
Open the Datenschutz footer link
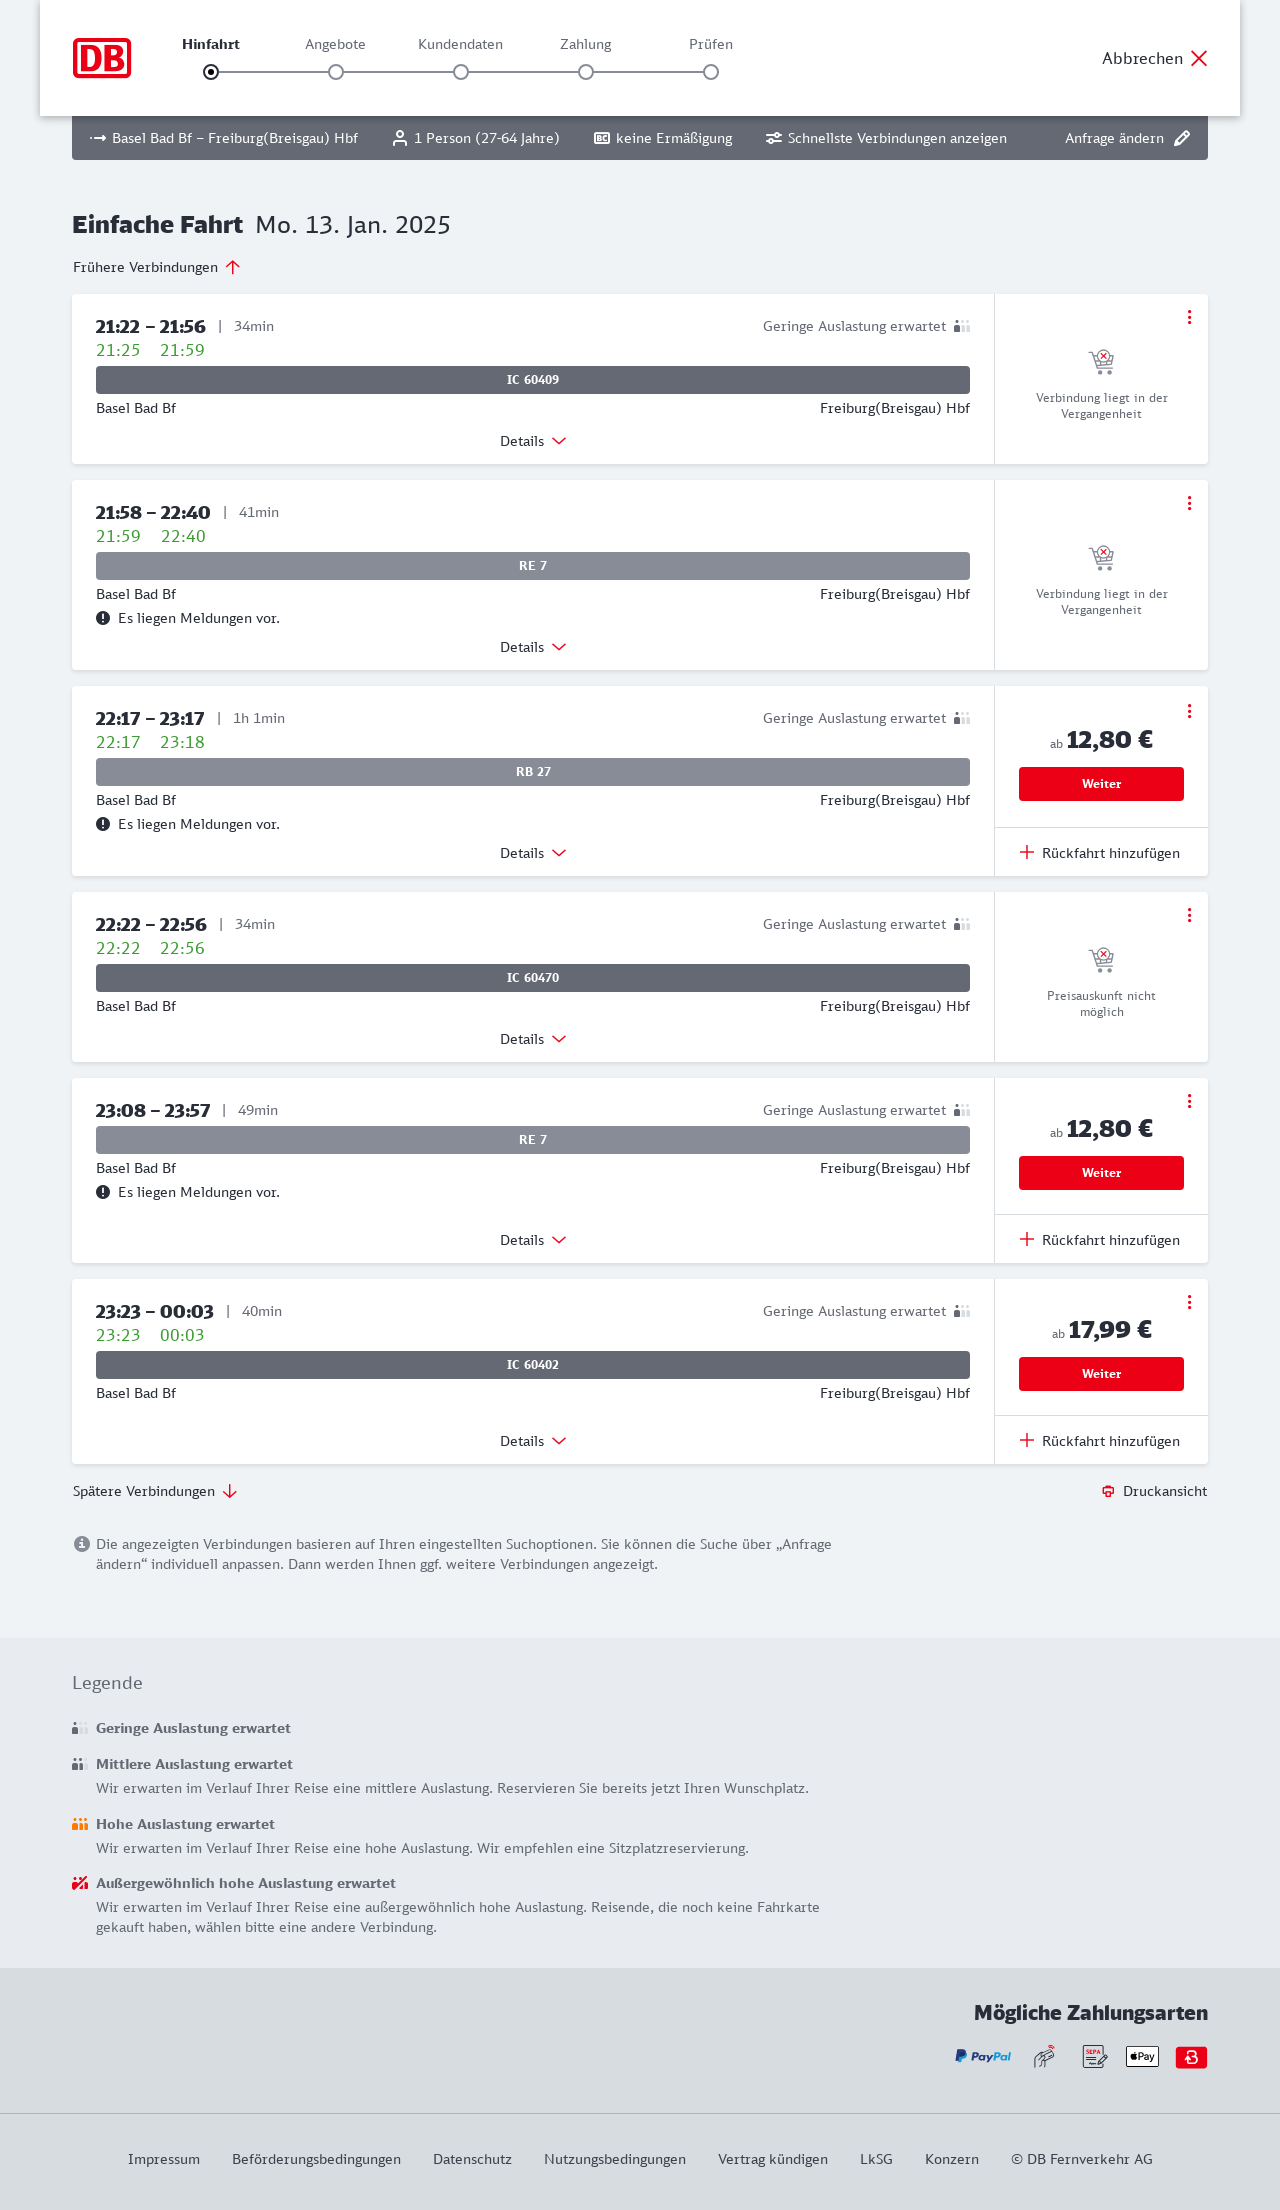(472, 2159)
